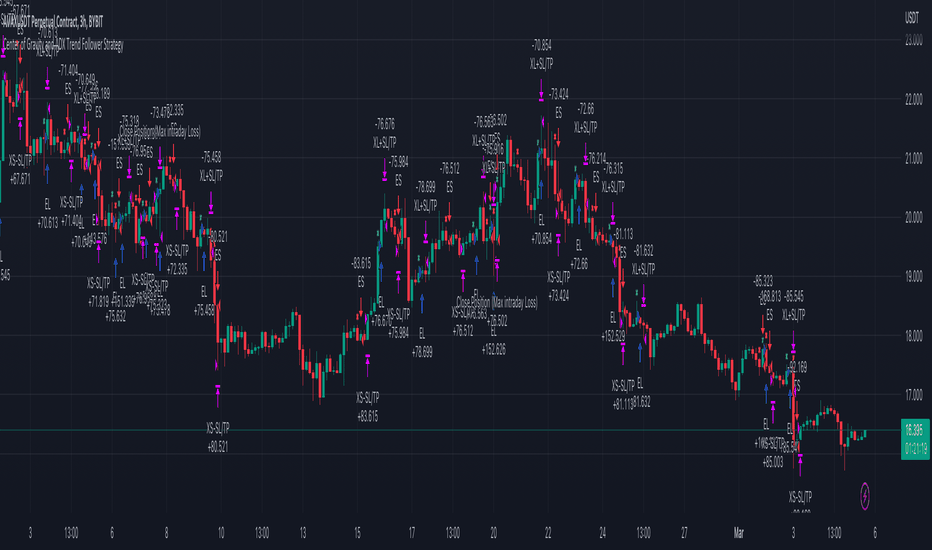
Task: Click the -75.458 trade label
Action: coord(211,158)
